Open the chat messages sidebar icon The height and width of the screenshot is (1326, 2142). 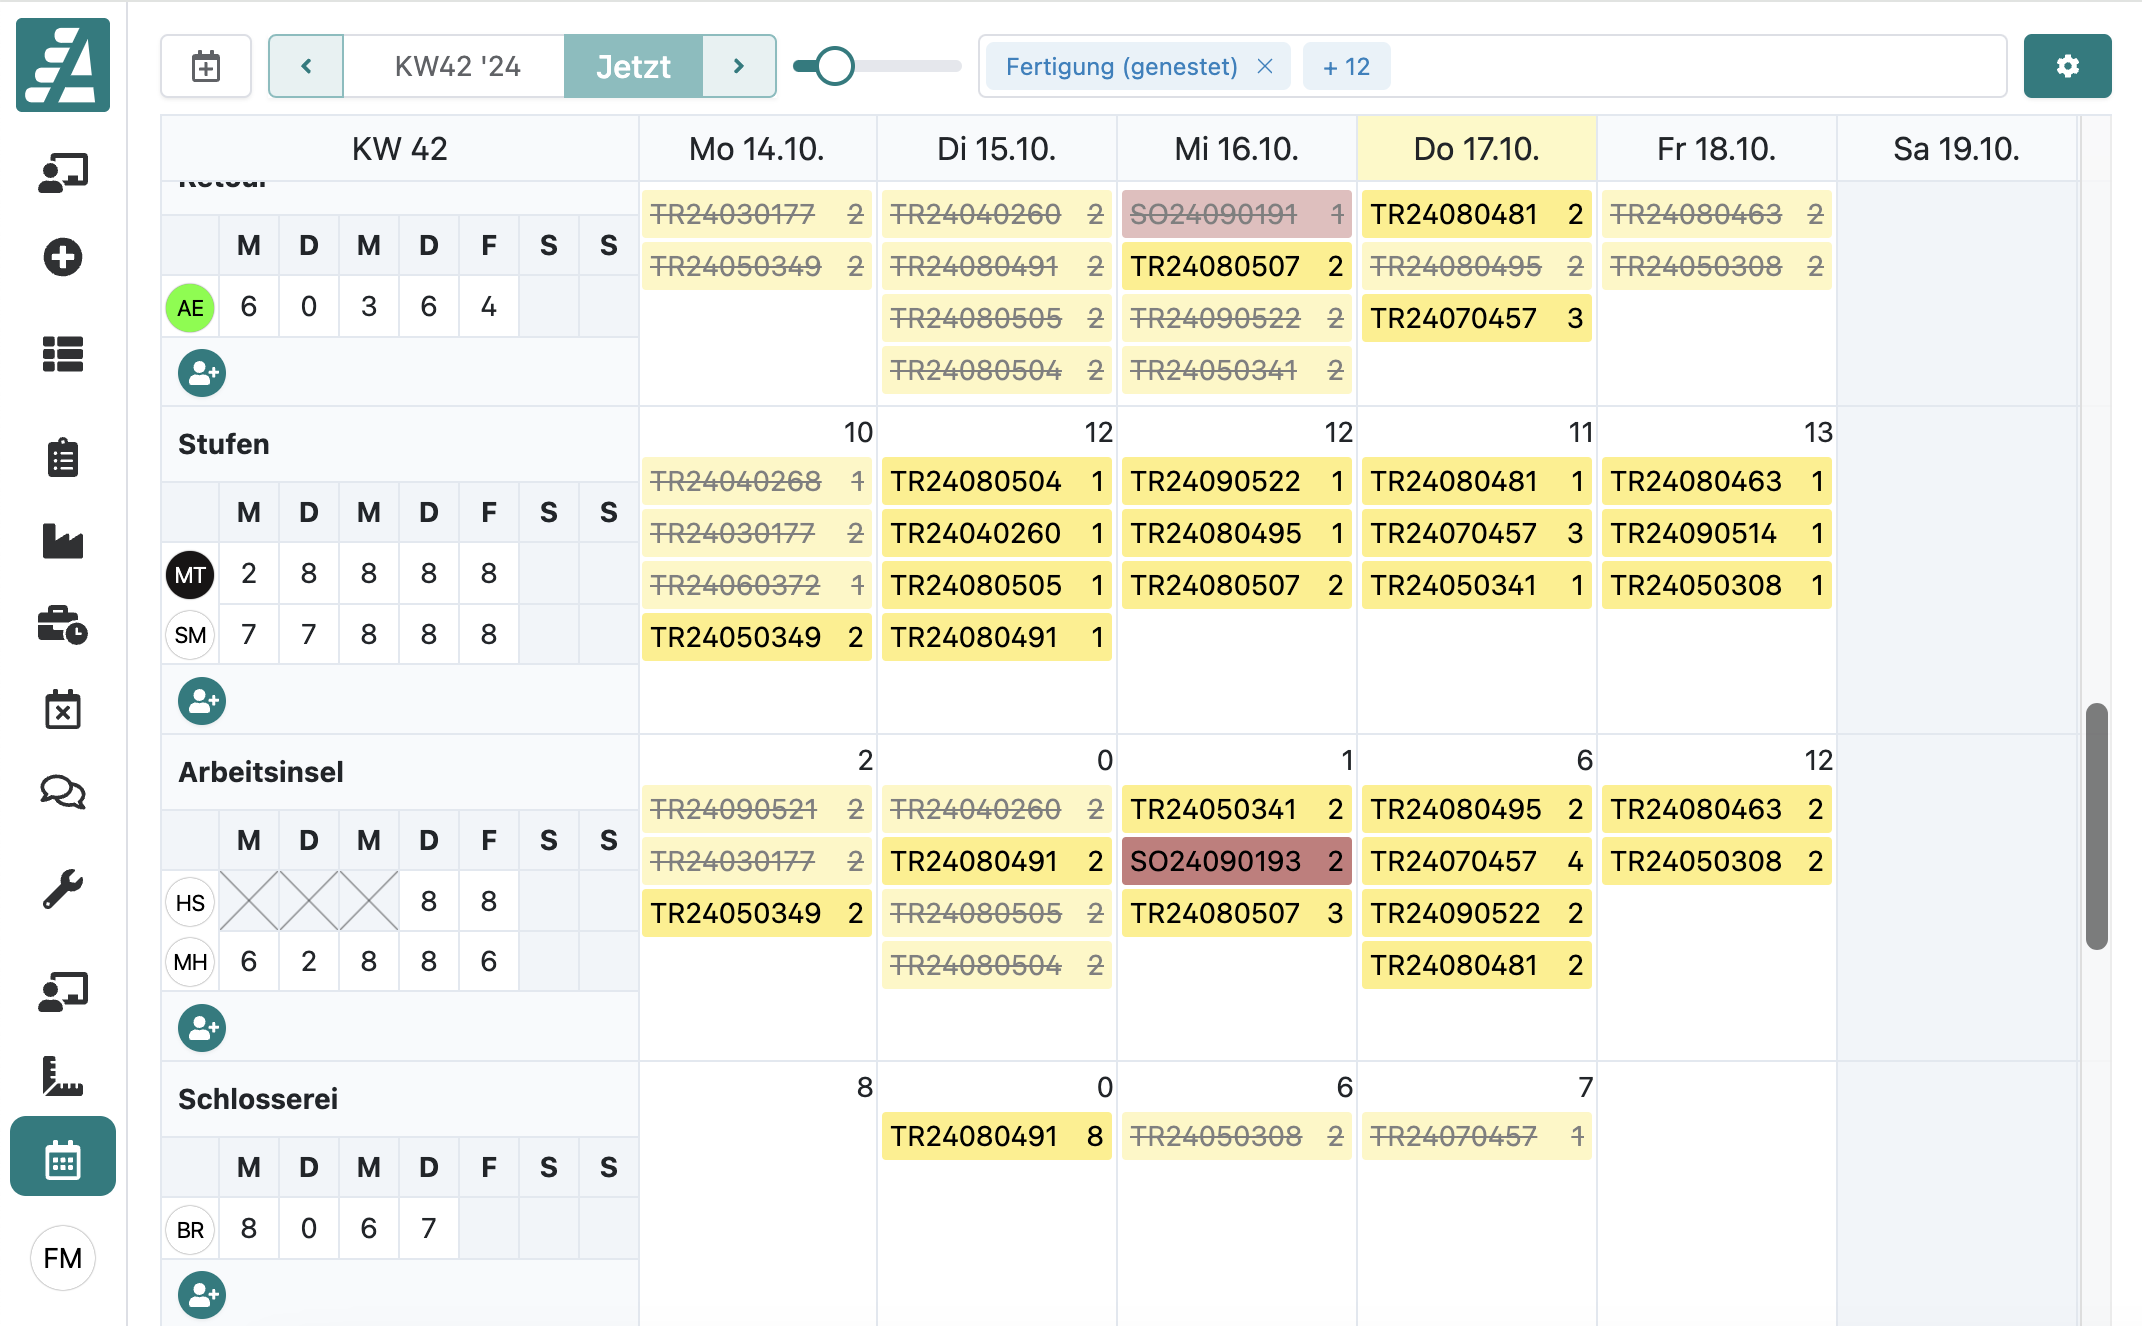62,792
